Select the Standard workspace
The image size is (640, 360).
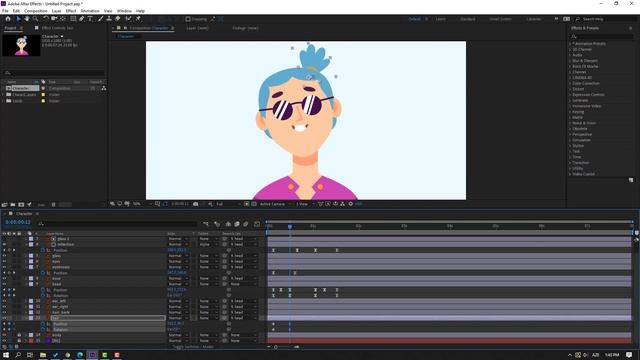(x=468, y=19)
